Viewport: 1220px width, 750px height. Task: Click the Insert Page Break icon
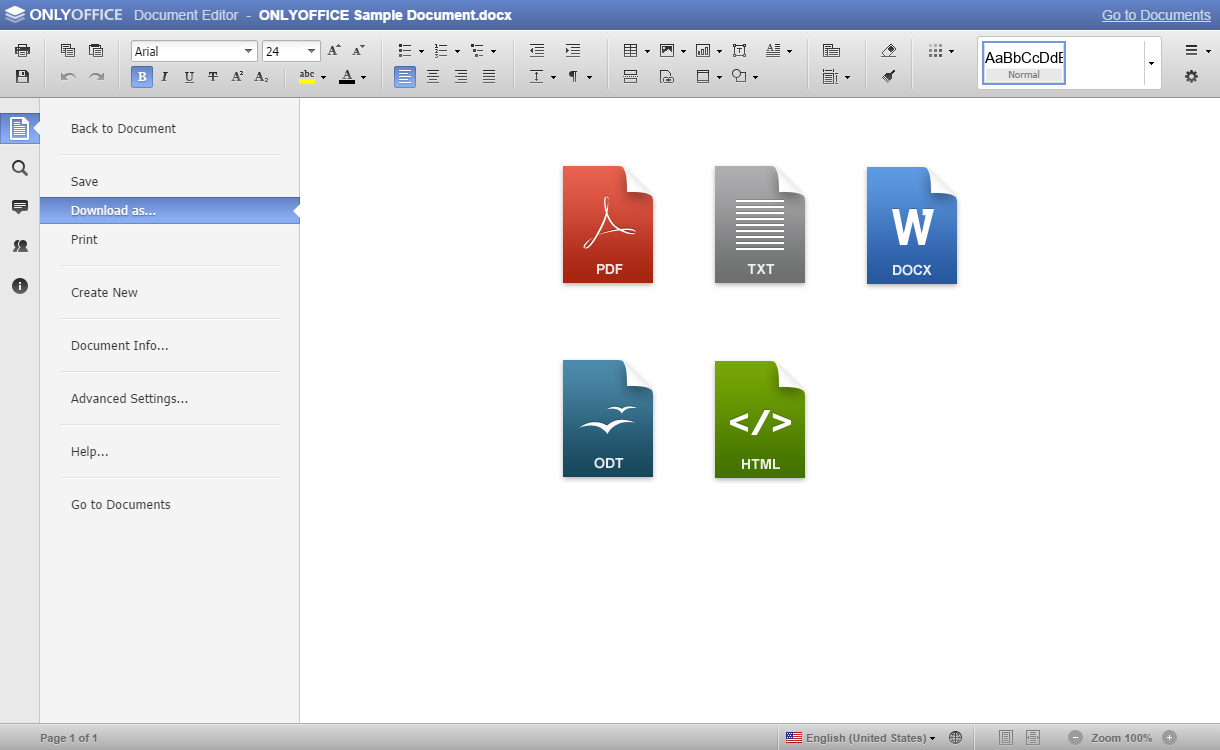pos(630,76)
